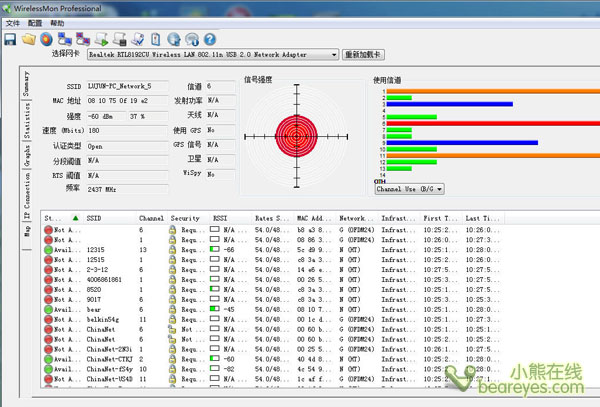
Task: Click the green status circle for SSID bear
Action: coord(48,309)
